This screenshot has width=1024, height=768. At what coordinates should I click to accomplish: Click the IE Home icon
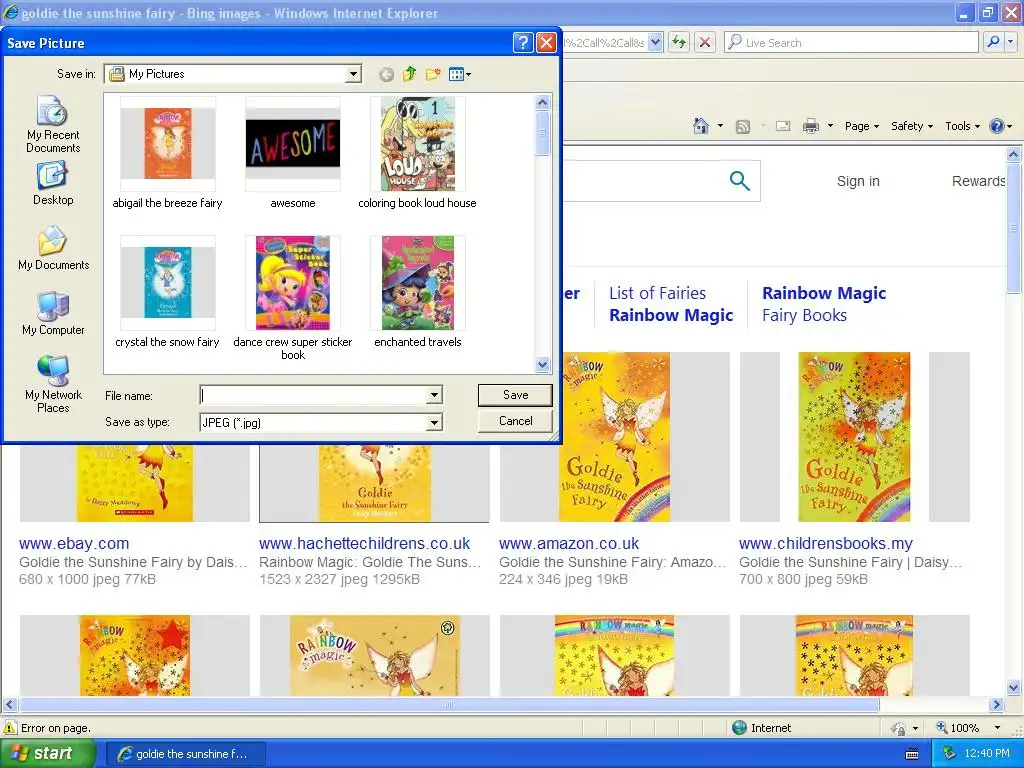(701, 125)
